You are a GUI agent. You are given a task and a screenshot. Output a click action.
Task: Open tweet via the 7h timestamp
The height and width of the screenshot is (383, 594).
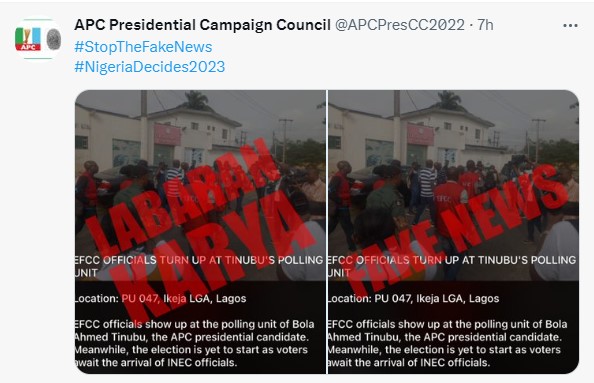tap(485, 25)
